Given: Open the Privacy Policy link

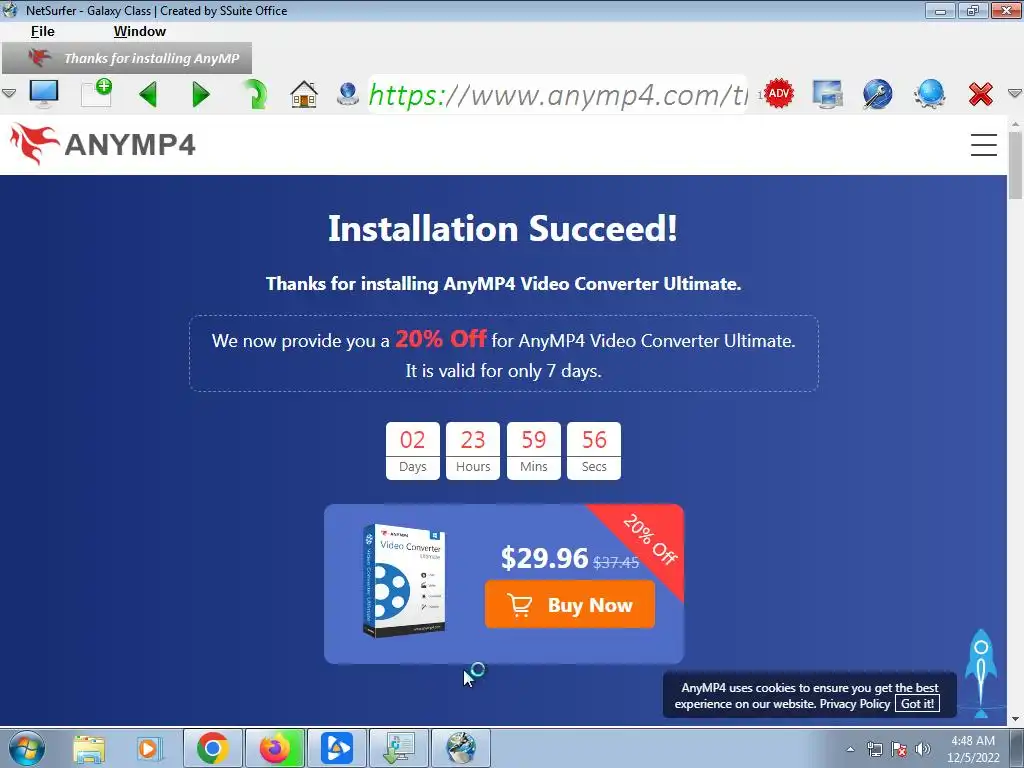Looking at the screenshot, I should click(854, 703).
